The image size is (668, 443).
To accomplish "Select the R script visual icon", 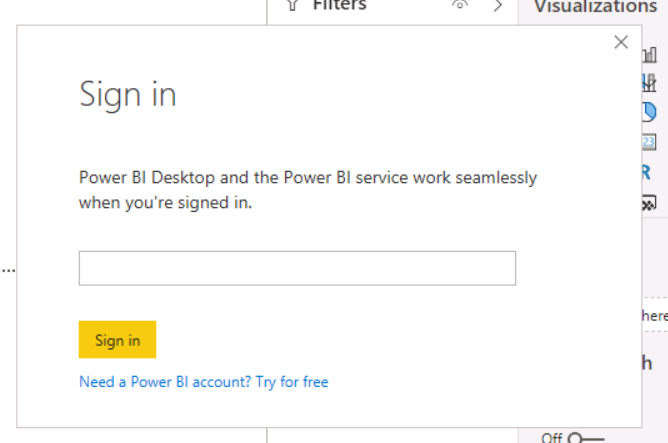I will (646, 173).
